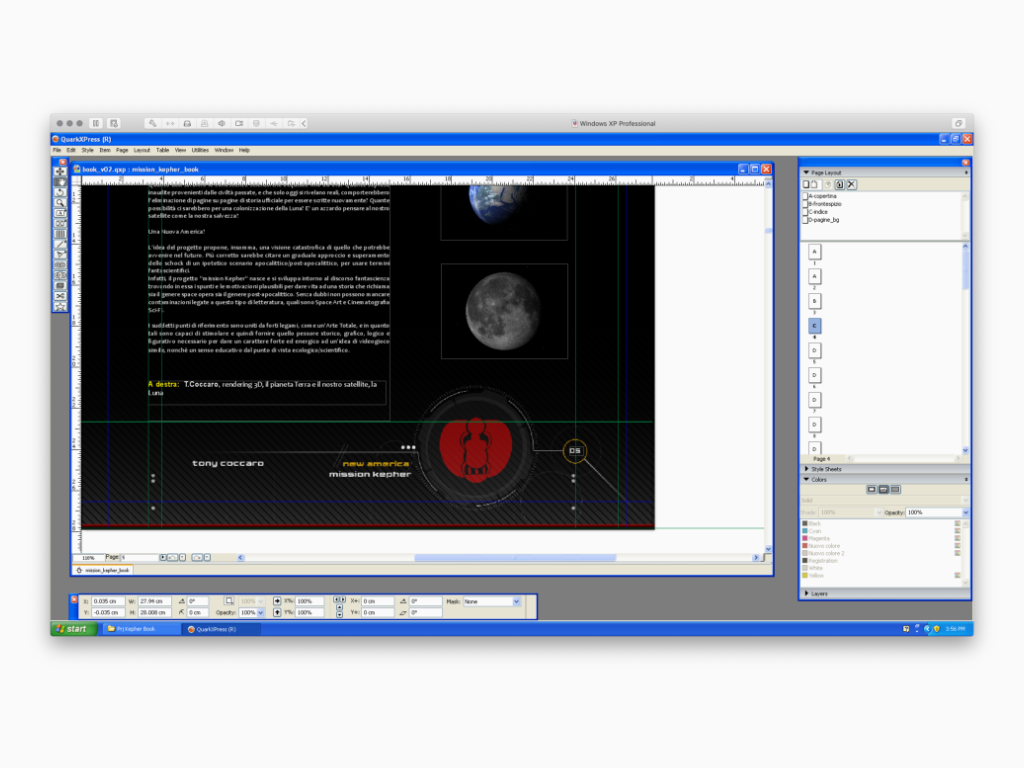Open the Window menu
Image resolution: width=1024 pixels, height=768 pixels.
[223, 150]
